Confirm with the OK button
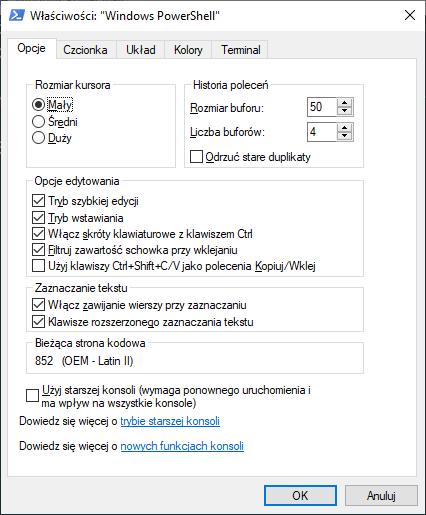 [x=300, y=495]
